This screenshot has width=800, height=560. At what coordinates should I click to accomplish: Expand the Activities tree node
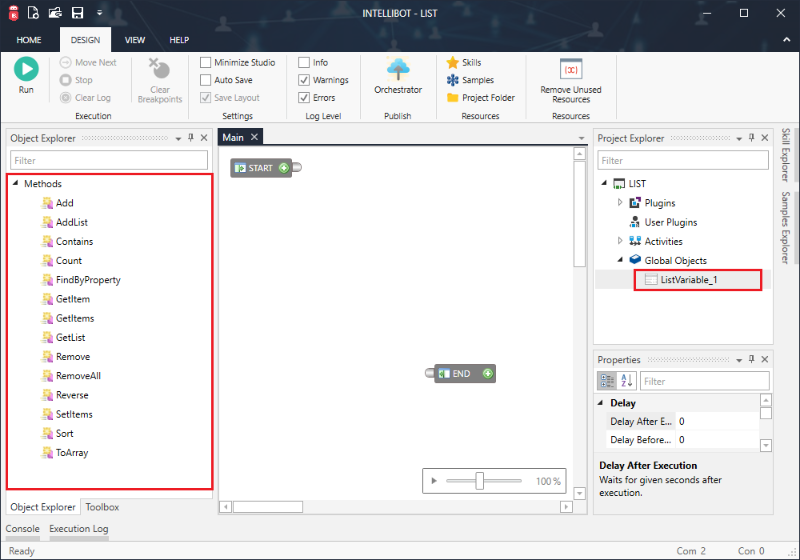pyautogui.click(x=620, y=241)
